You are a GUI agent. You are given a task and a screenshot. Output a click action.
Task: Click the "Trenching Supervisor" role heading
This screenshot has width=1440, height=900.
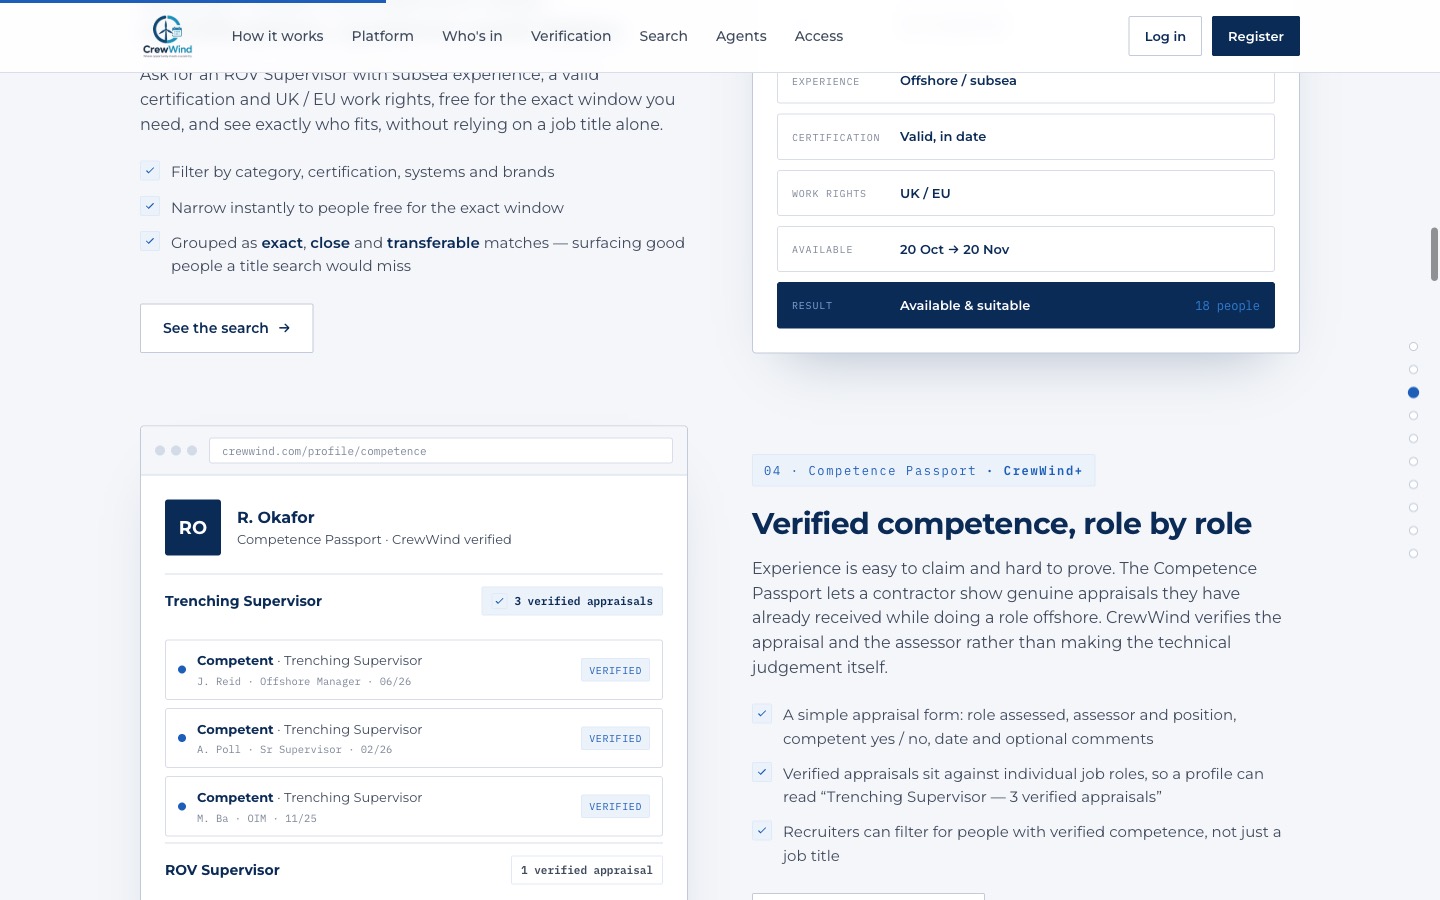click(243, 601)
